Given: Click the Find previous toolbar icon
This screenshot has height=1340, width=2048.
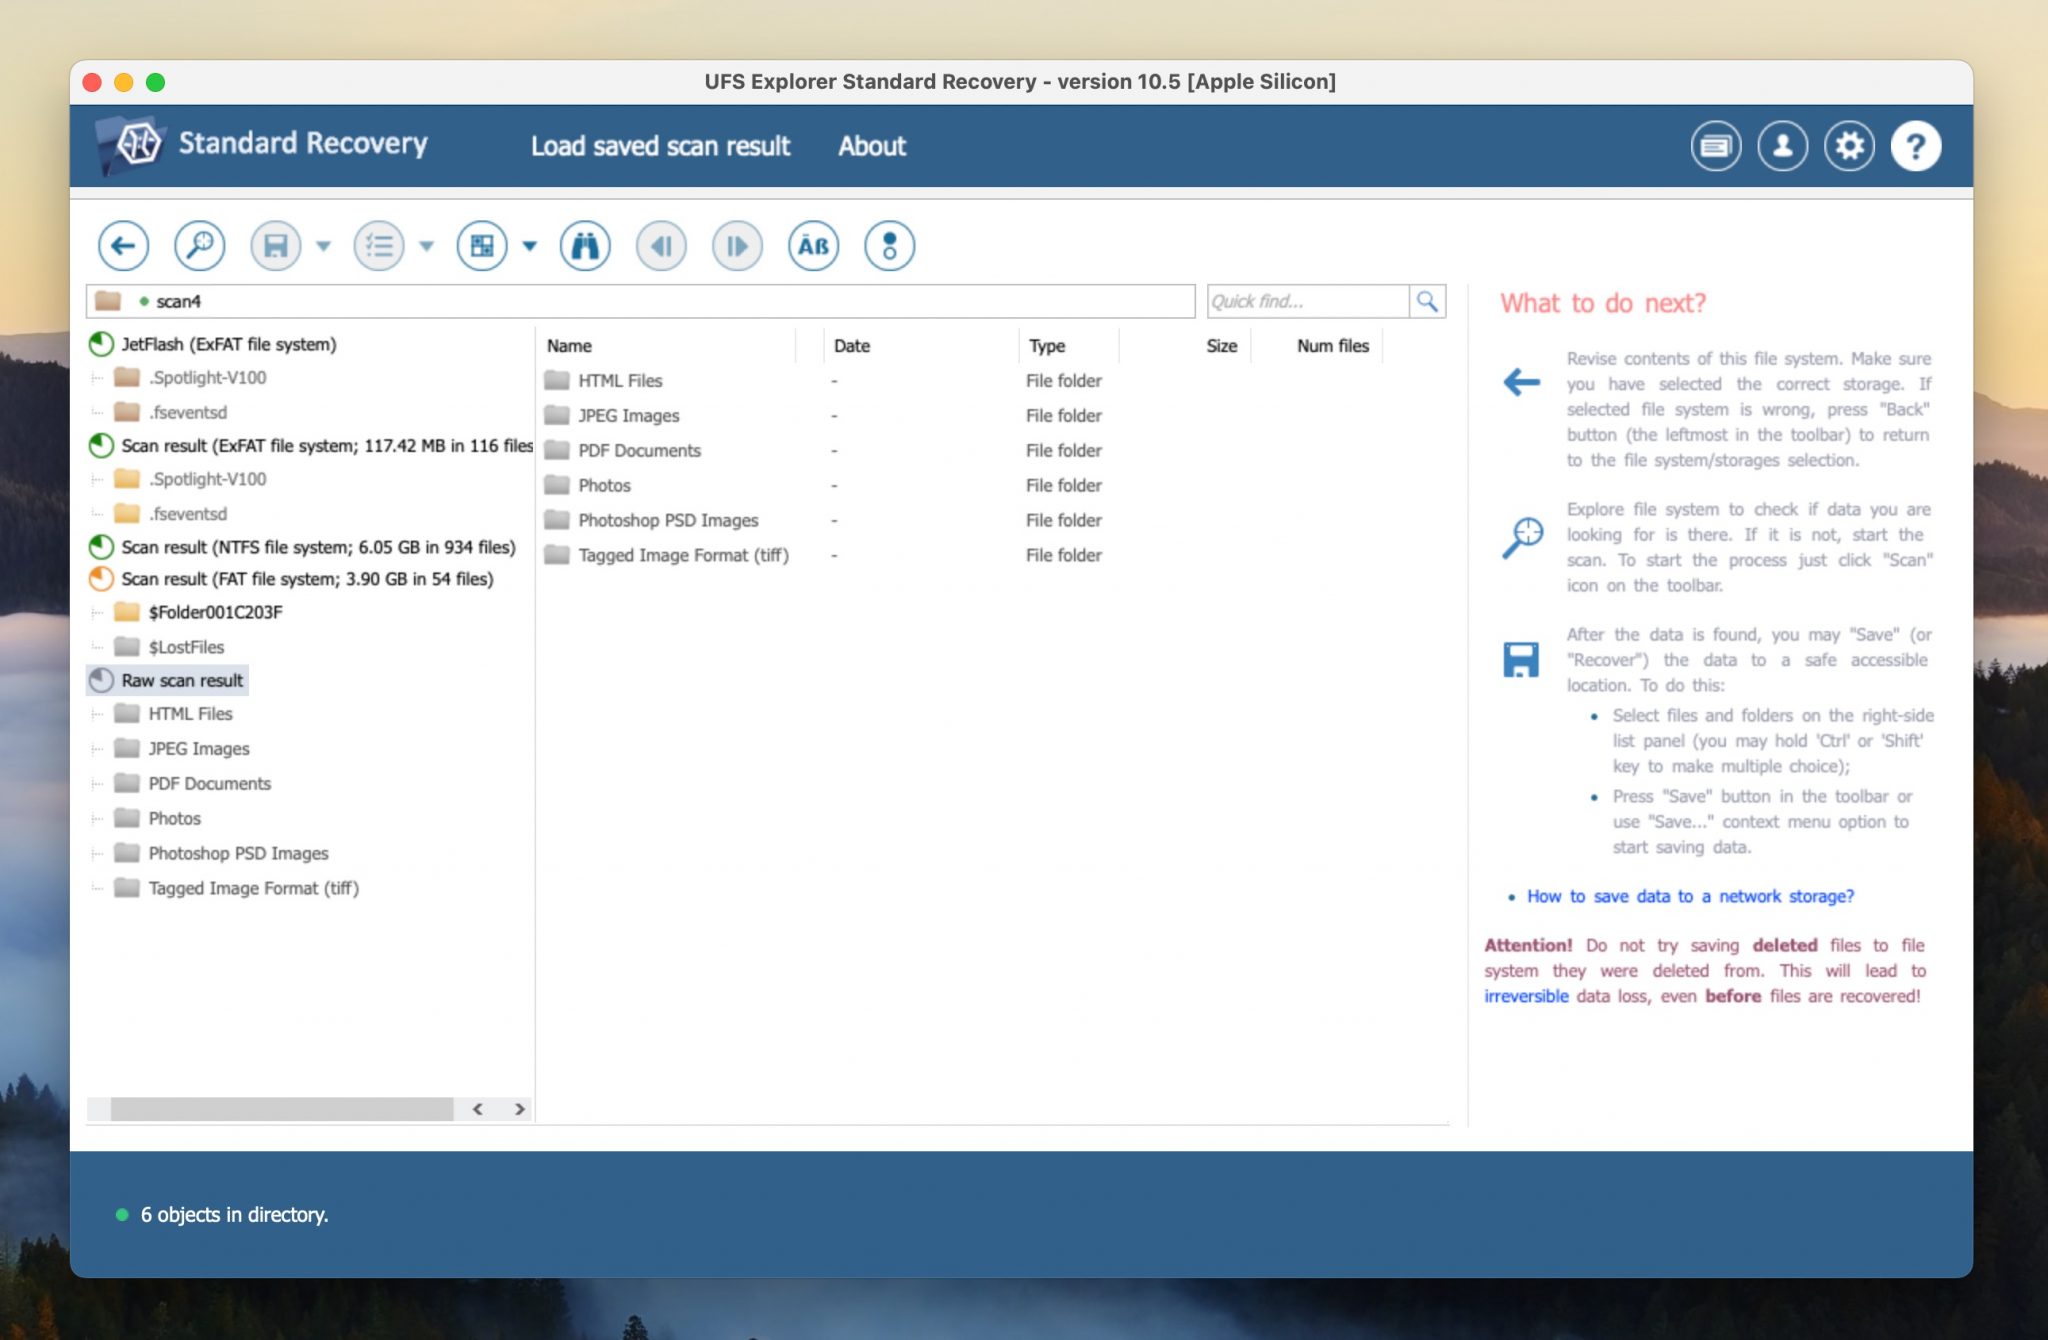Looking at the screenshot, I should [x=661, y=246].
